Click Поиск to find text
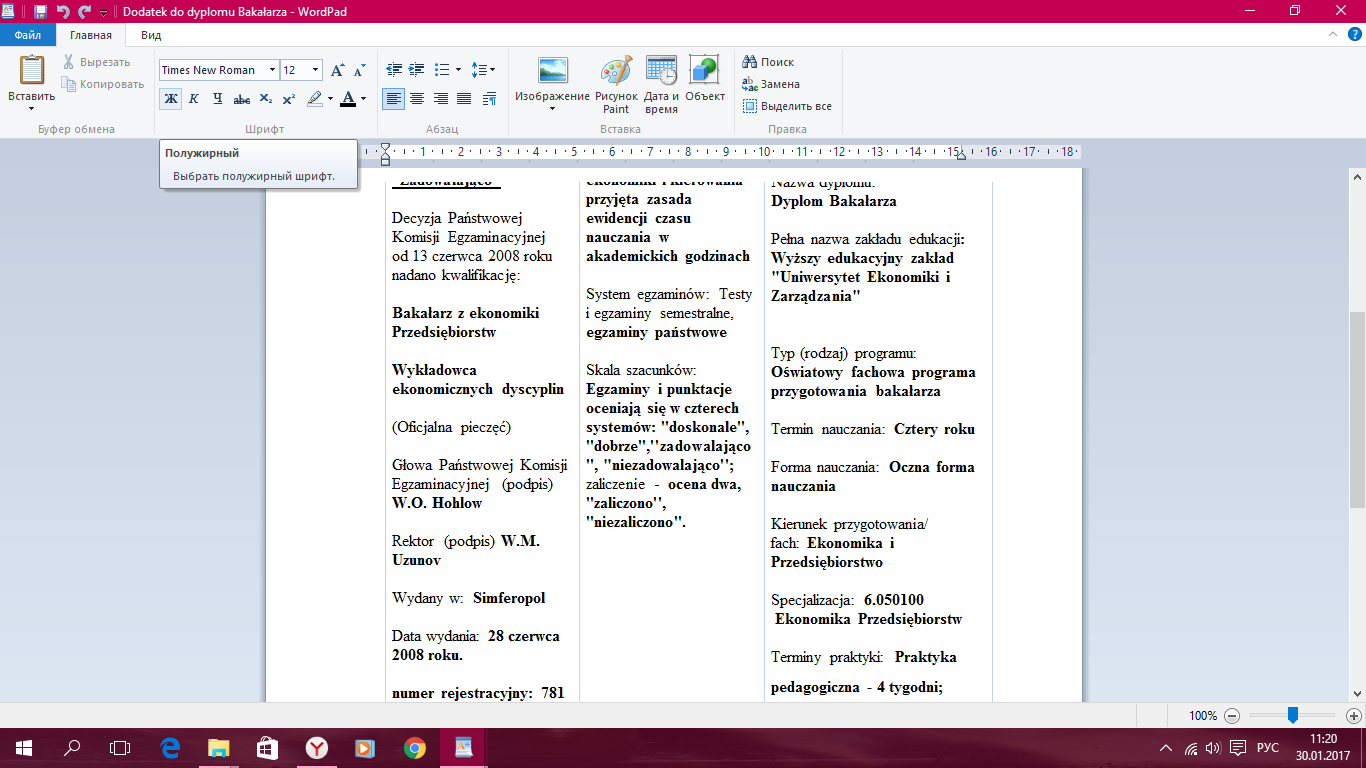1366x768 pixels. 768,62
